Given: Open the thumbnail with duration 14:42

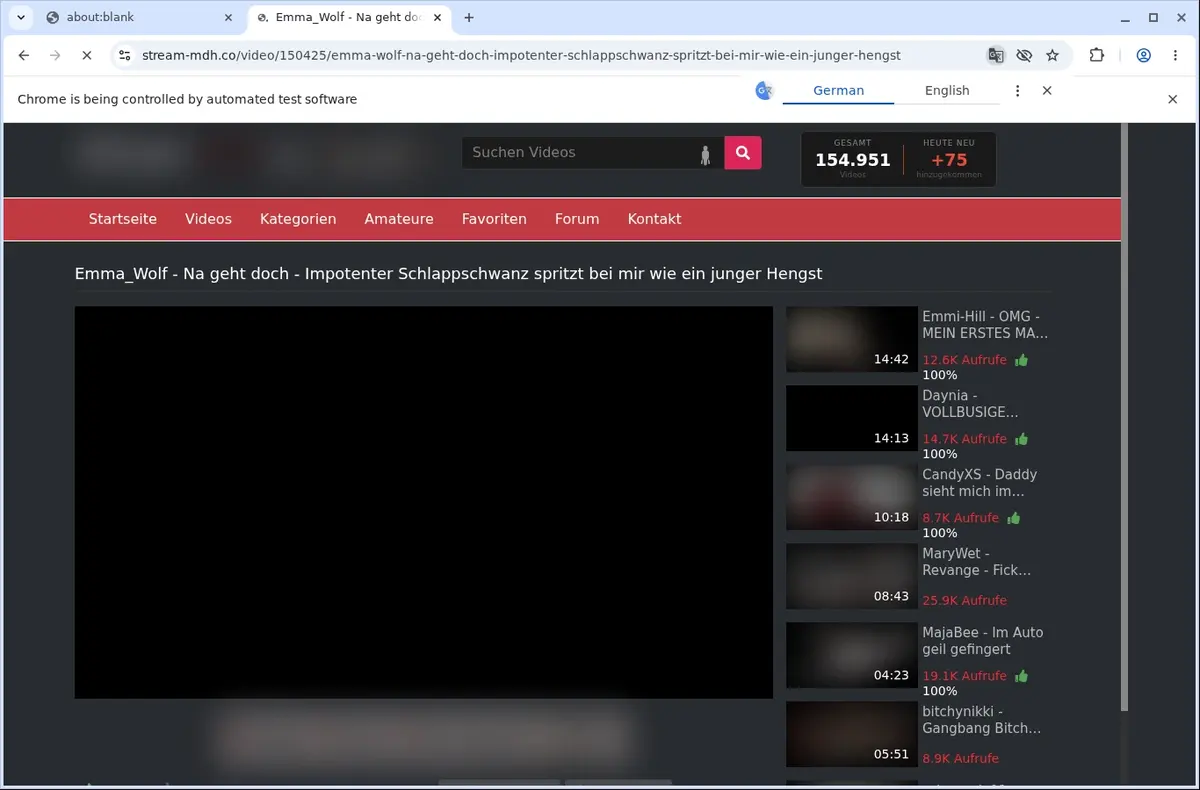Looking at the screenshot, I should 851,339.
